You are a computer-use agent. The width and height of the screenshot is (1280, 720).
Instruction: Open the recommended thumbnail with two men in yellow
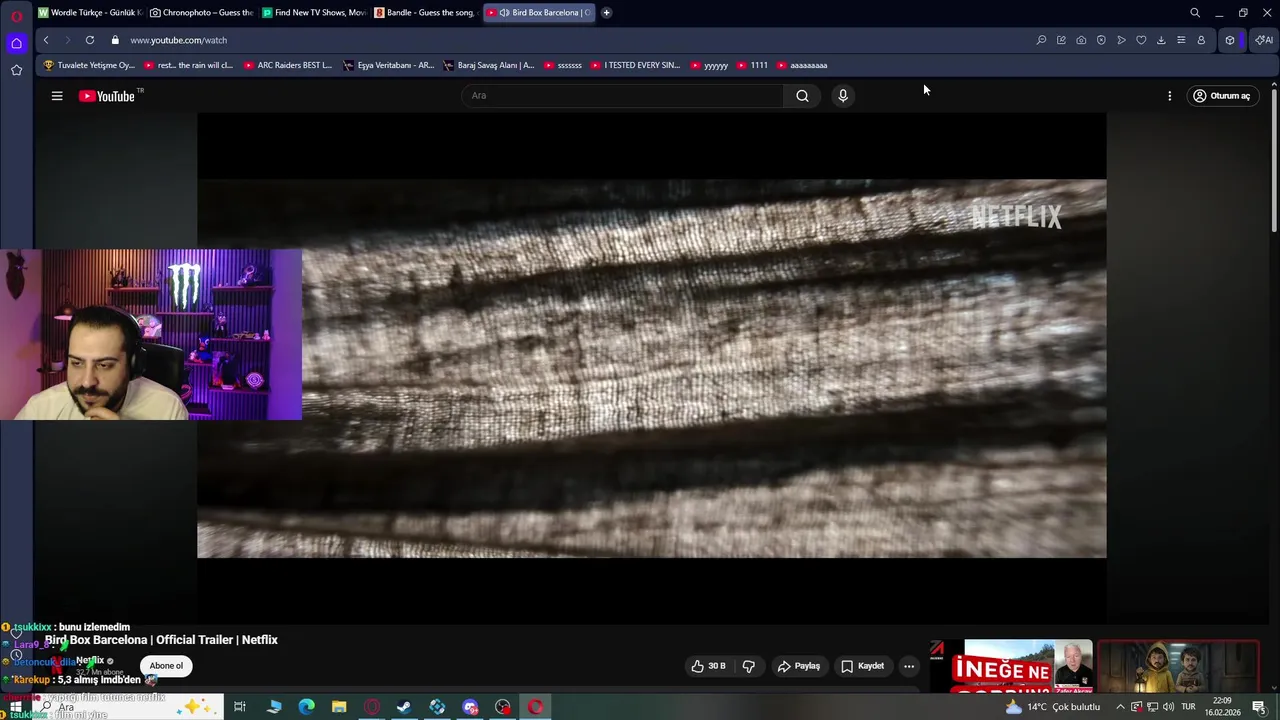click(x=1178, y=666)
